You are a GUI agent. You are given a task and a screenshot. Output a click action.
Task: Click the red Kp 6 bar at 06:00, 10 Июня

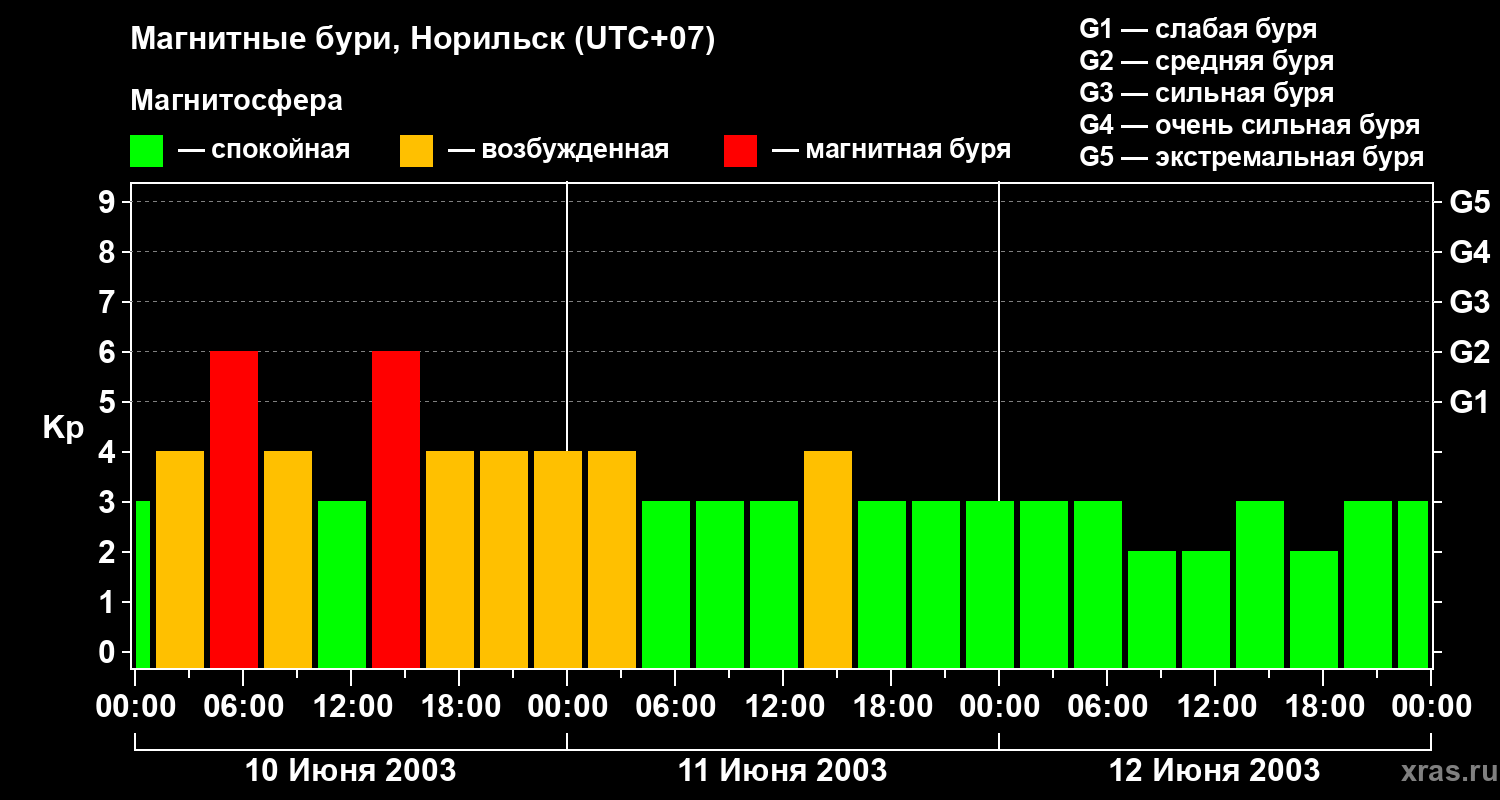[234, 510]
